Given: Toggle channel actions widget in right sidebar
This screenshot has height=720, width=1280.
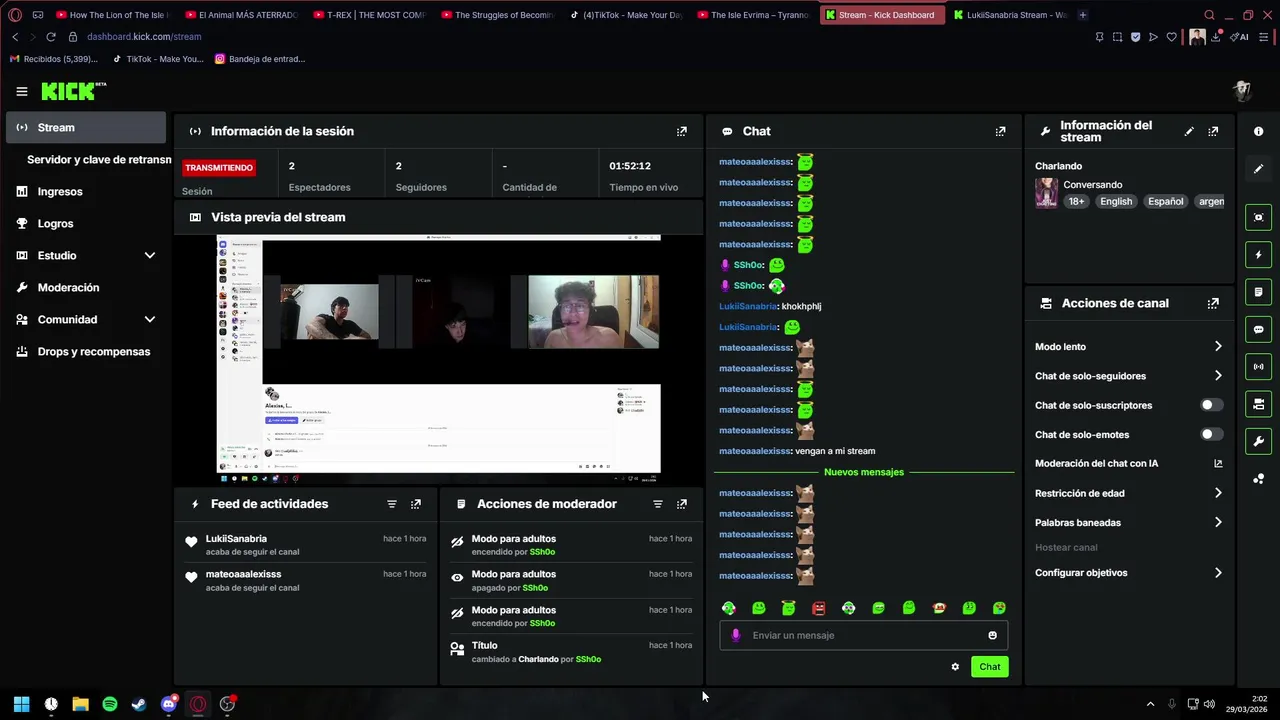Looking at the screenshot, I should (1258, 404).
